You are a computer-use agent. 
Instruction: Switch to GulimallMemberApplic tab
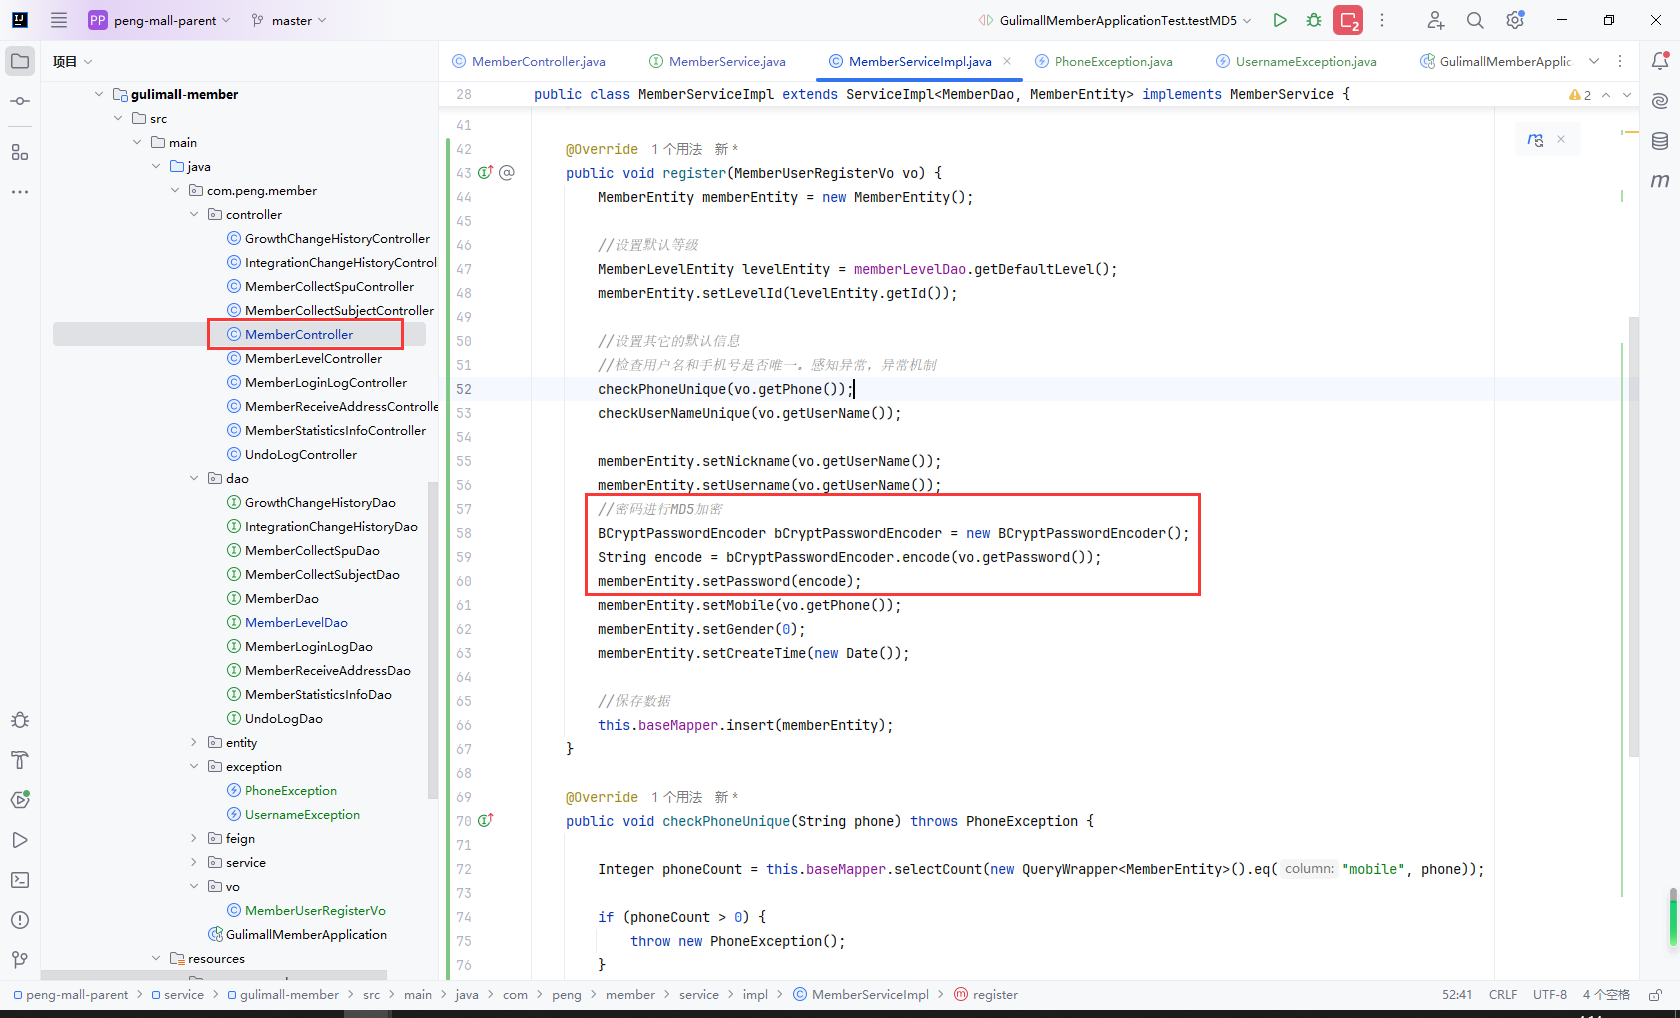[x=1496, y=61]
